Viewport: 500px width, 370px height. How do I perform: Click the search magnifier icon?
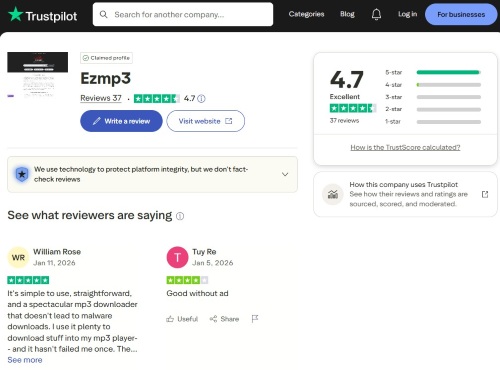[x=104, y=14]
